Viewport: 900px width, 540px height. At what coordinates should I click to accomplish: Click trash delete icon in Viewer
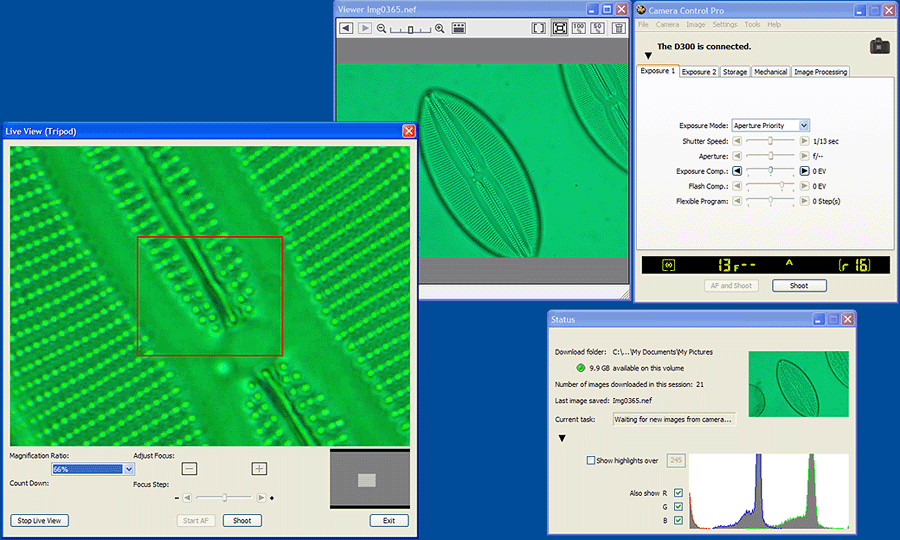point(618,28)
